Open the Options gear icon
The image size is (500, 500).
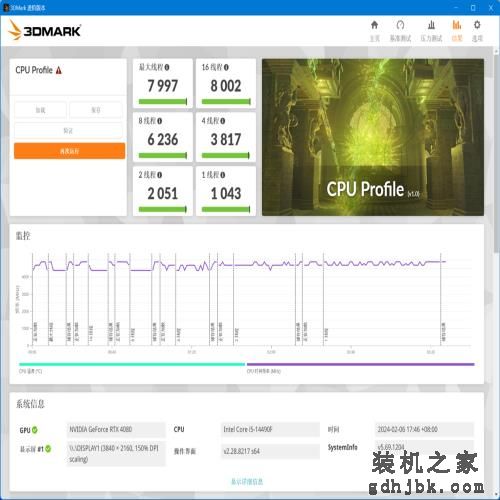tap(477, 25)
